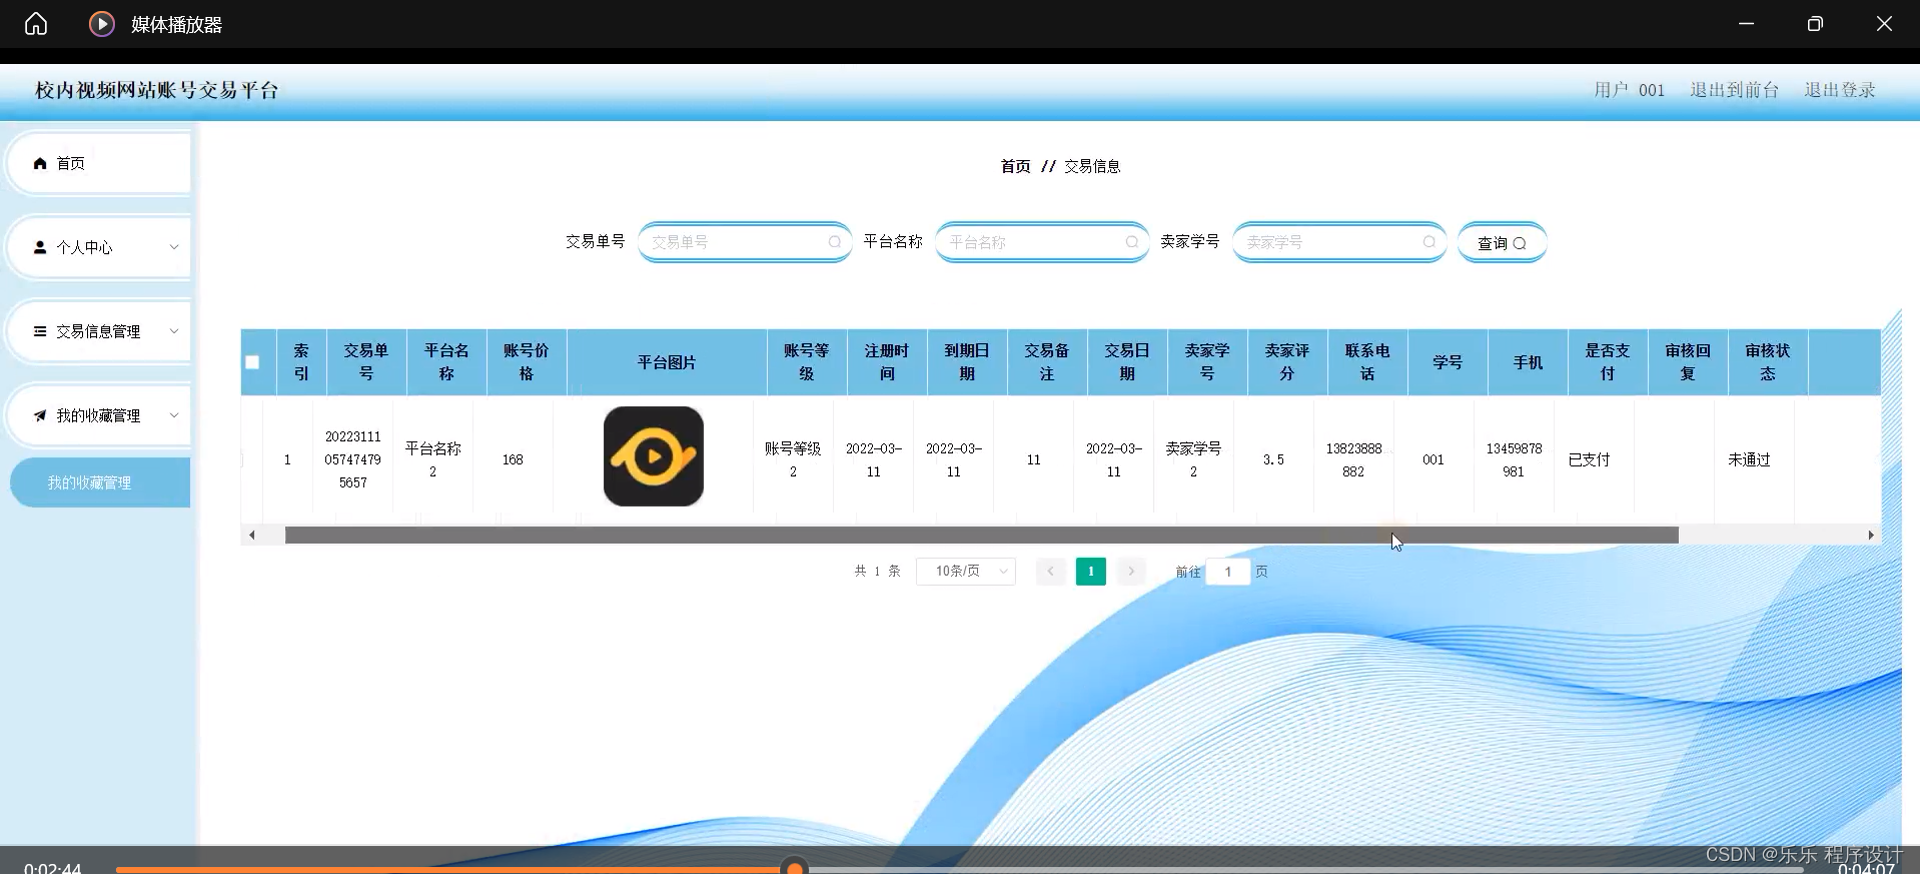The height and width of the screenshot is (874, 1920).
Task: Click the 已支付 cell
Action: tap(1589, 460)
